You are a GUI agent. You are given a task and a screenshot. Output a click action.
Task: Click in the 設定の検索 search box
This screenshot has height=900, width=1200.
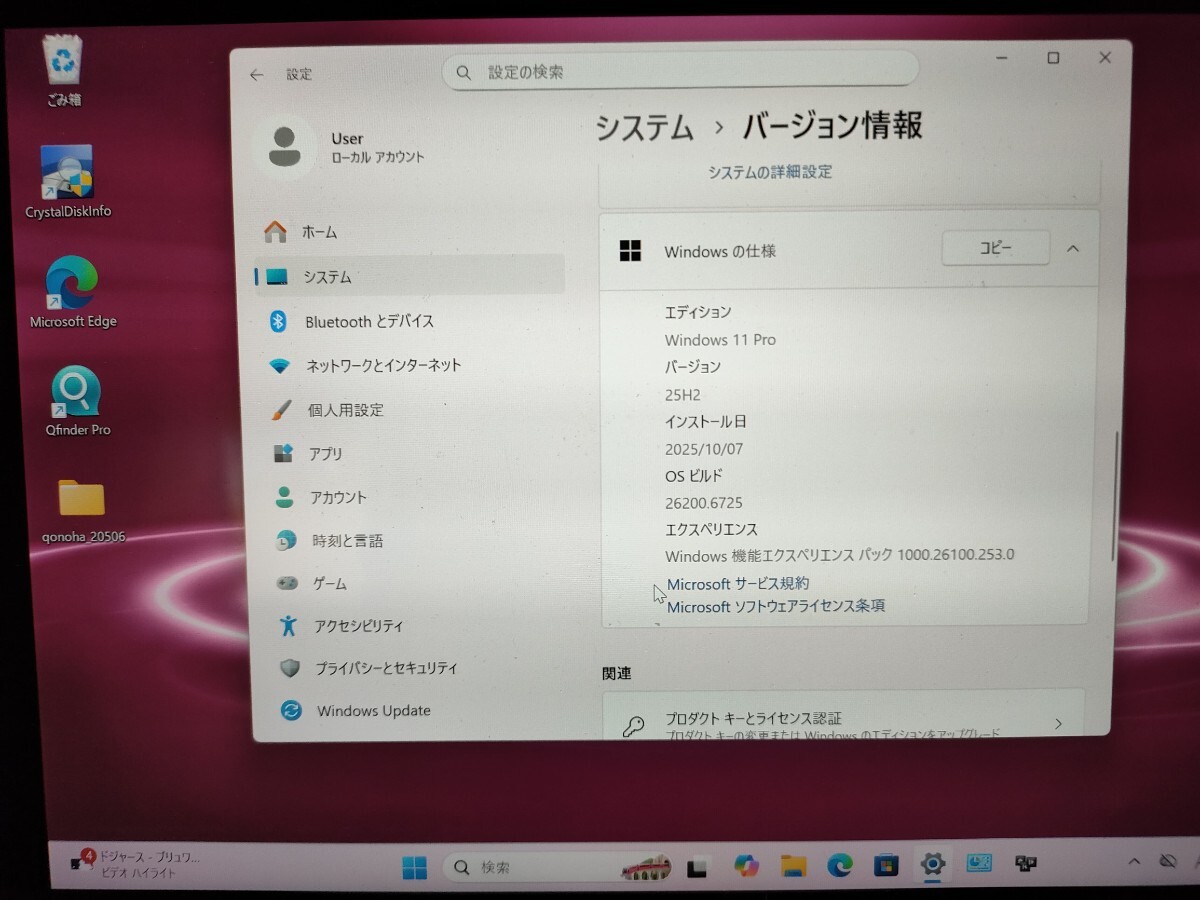point(680,72)
